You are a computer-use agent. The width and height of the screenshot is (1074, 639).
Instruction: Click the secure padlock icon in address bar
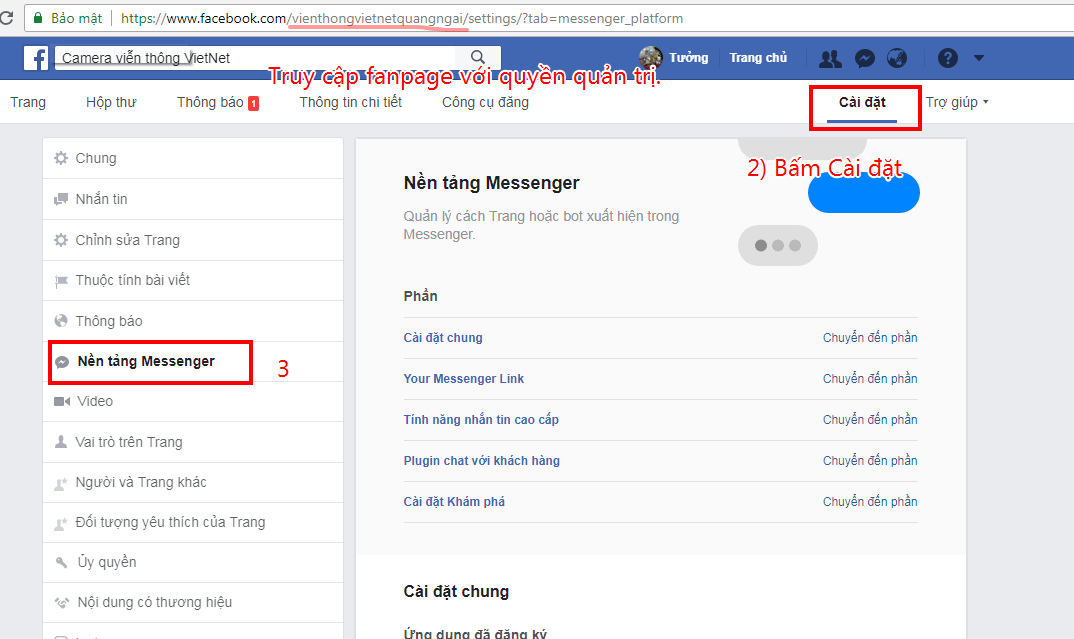(x=38, y=18)
